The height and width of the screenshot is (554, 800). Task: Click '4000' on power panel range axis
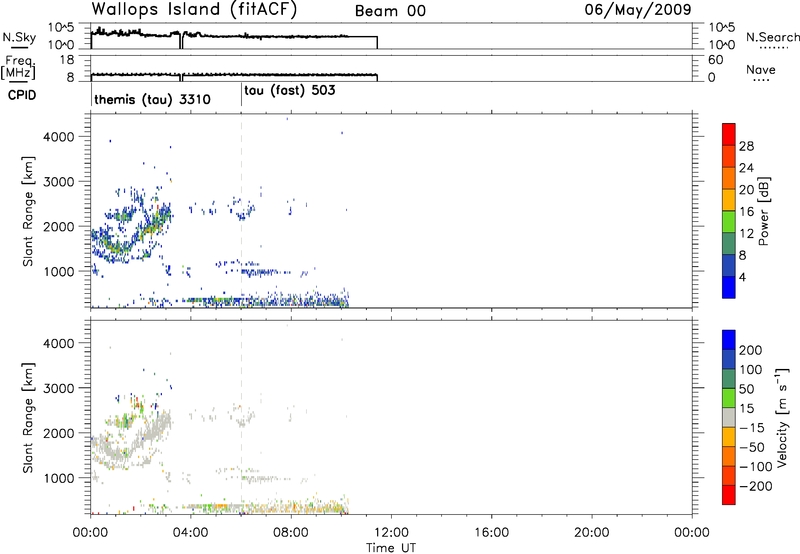coord(59,137)
